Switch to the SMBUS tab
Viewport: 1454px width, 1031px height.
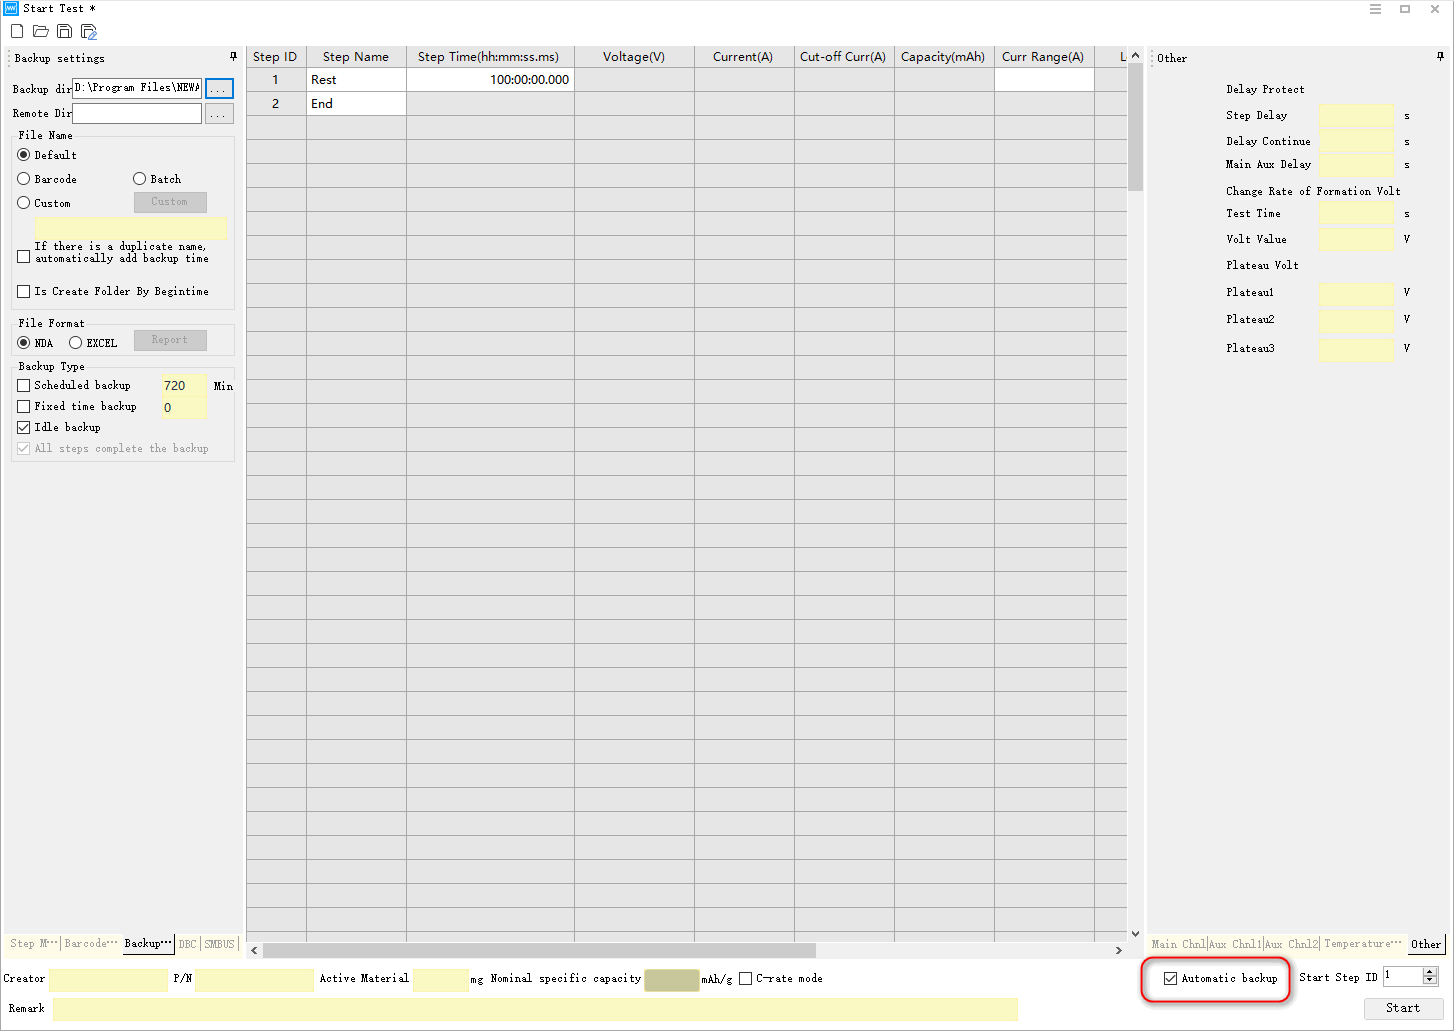(x=219, y=943)
